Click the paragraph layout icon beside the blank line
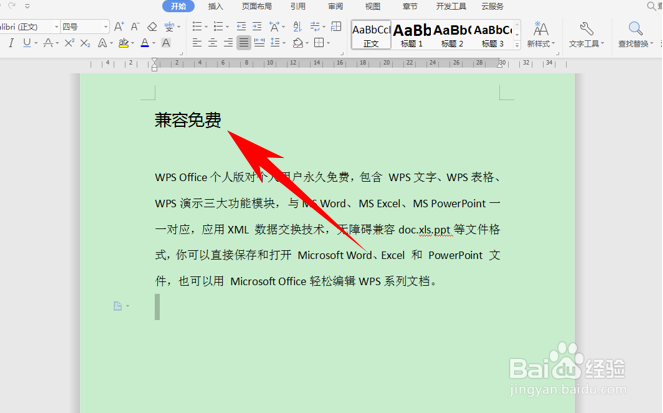The width and height of the screenshot is (663, 413). pos(118,306)
